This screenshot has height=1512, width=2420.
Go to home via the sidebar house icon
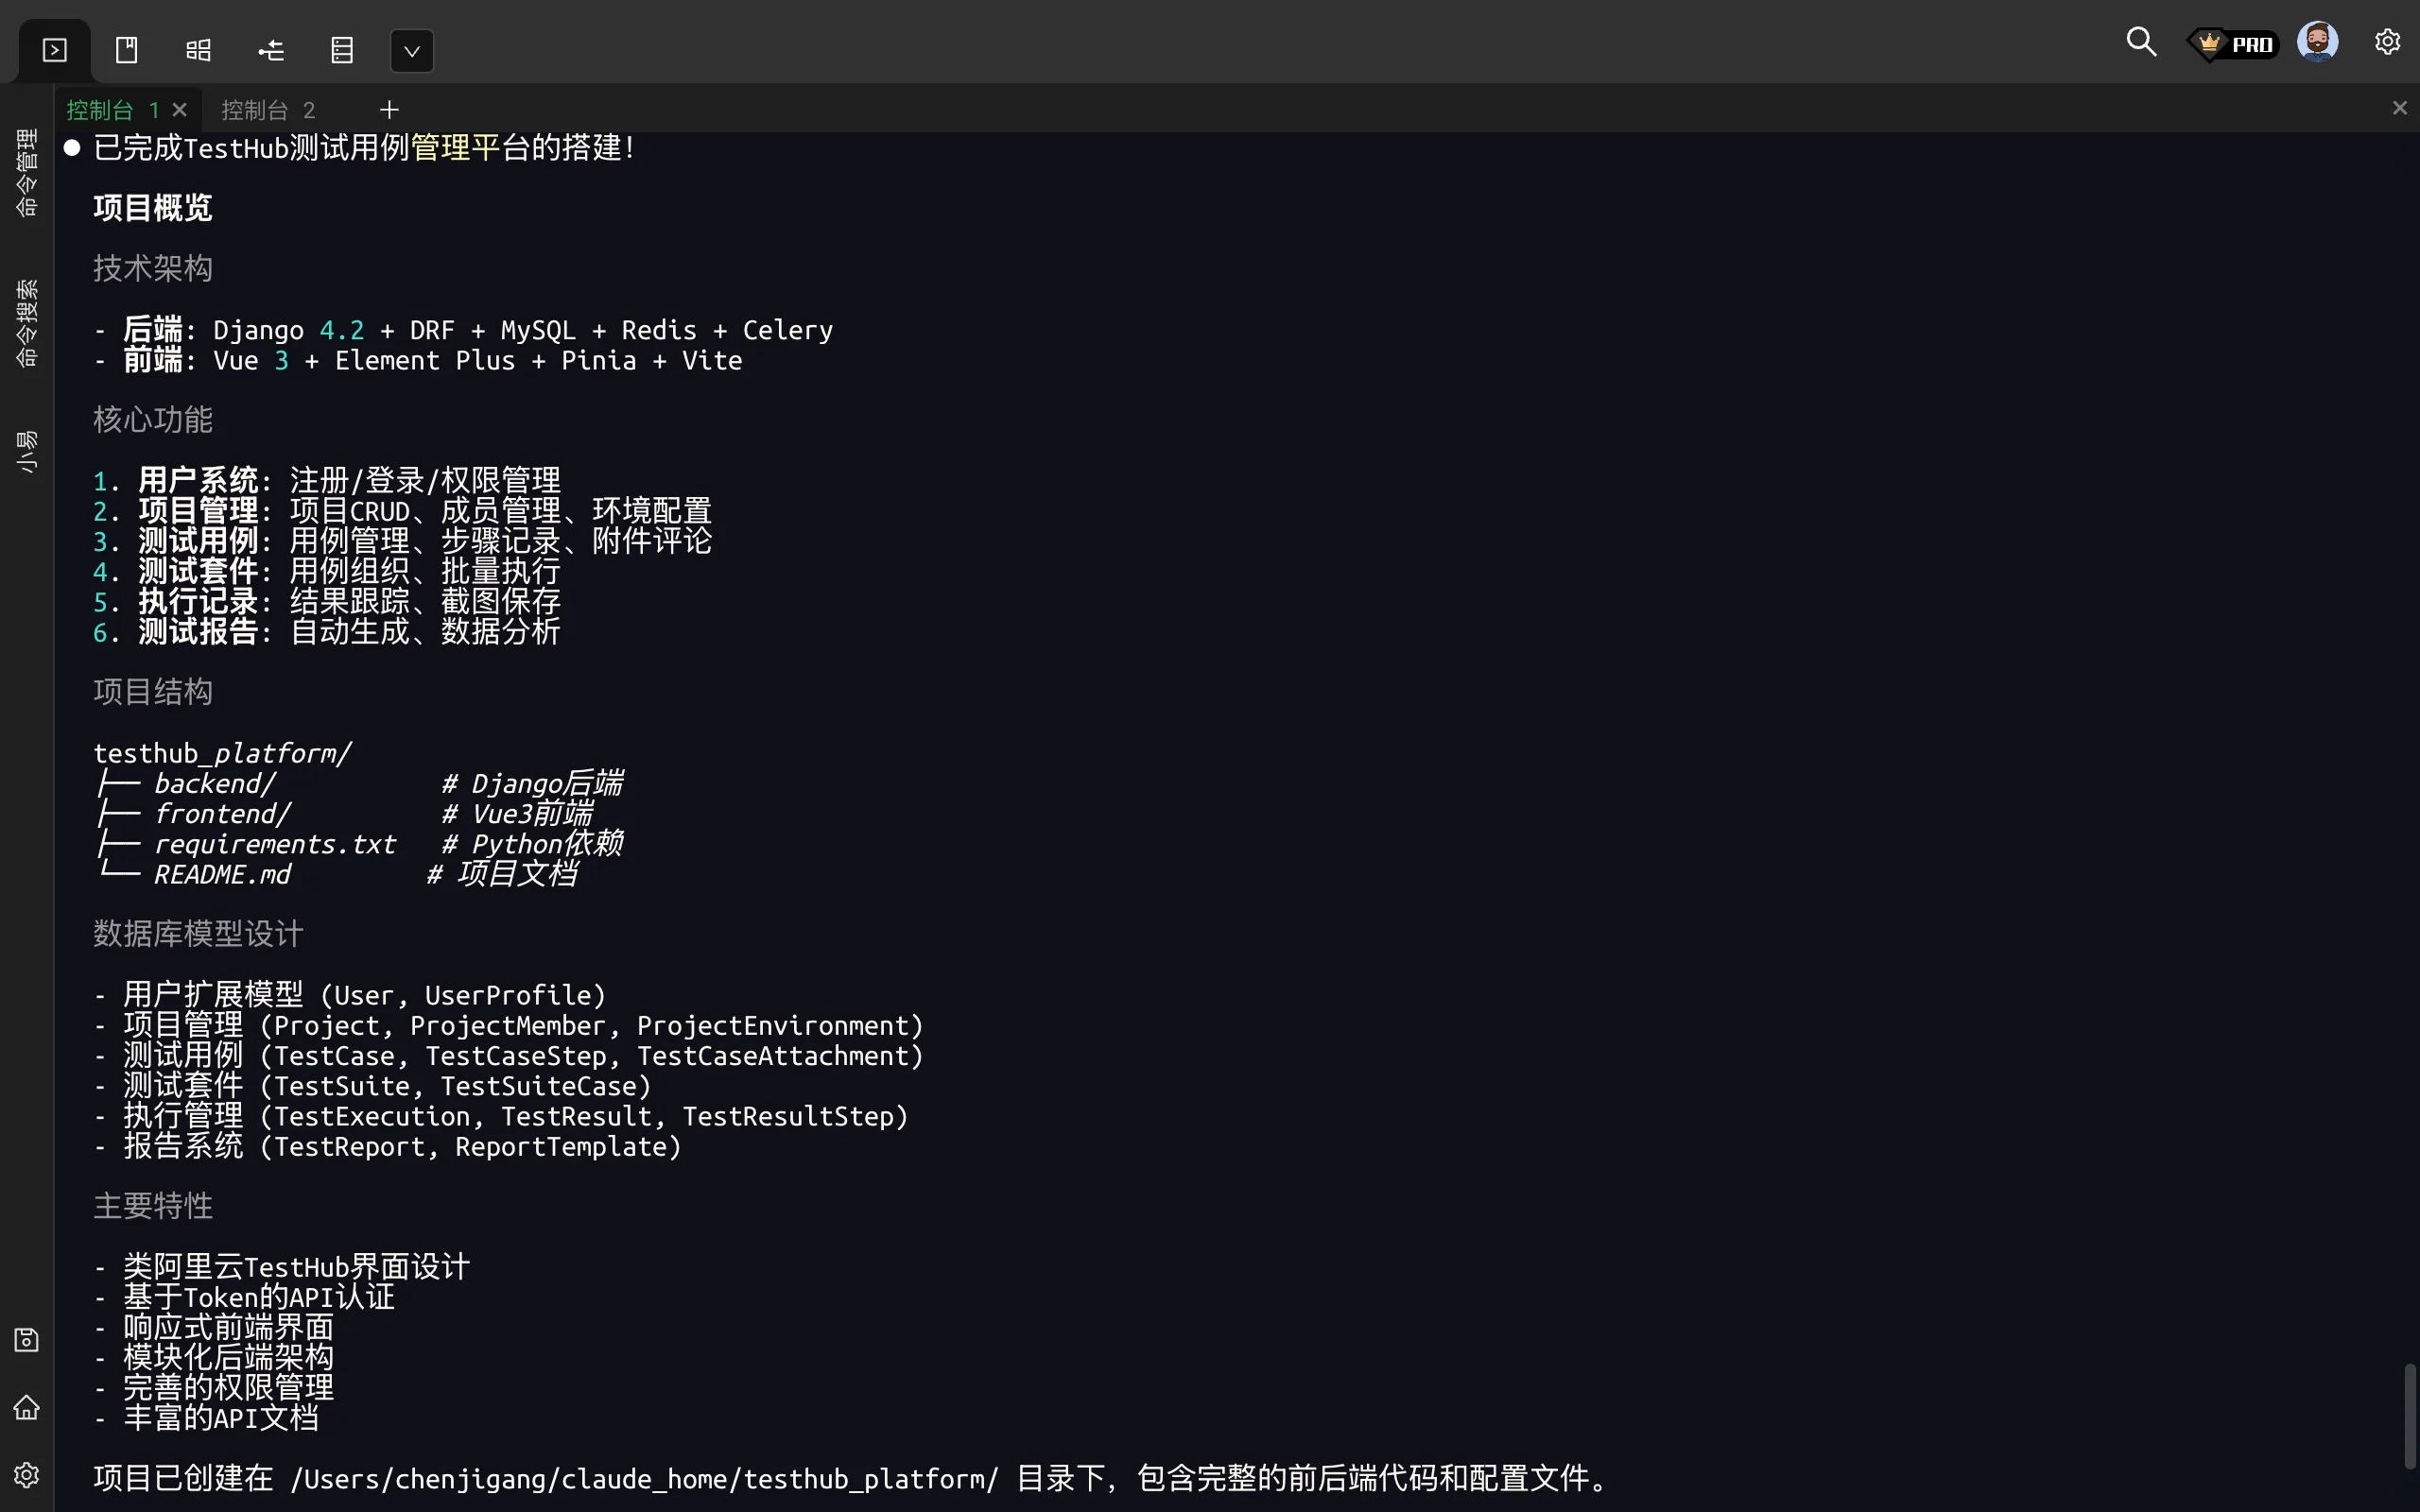(27, 1408)
